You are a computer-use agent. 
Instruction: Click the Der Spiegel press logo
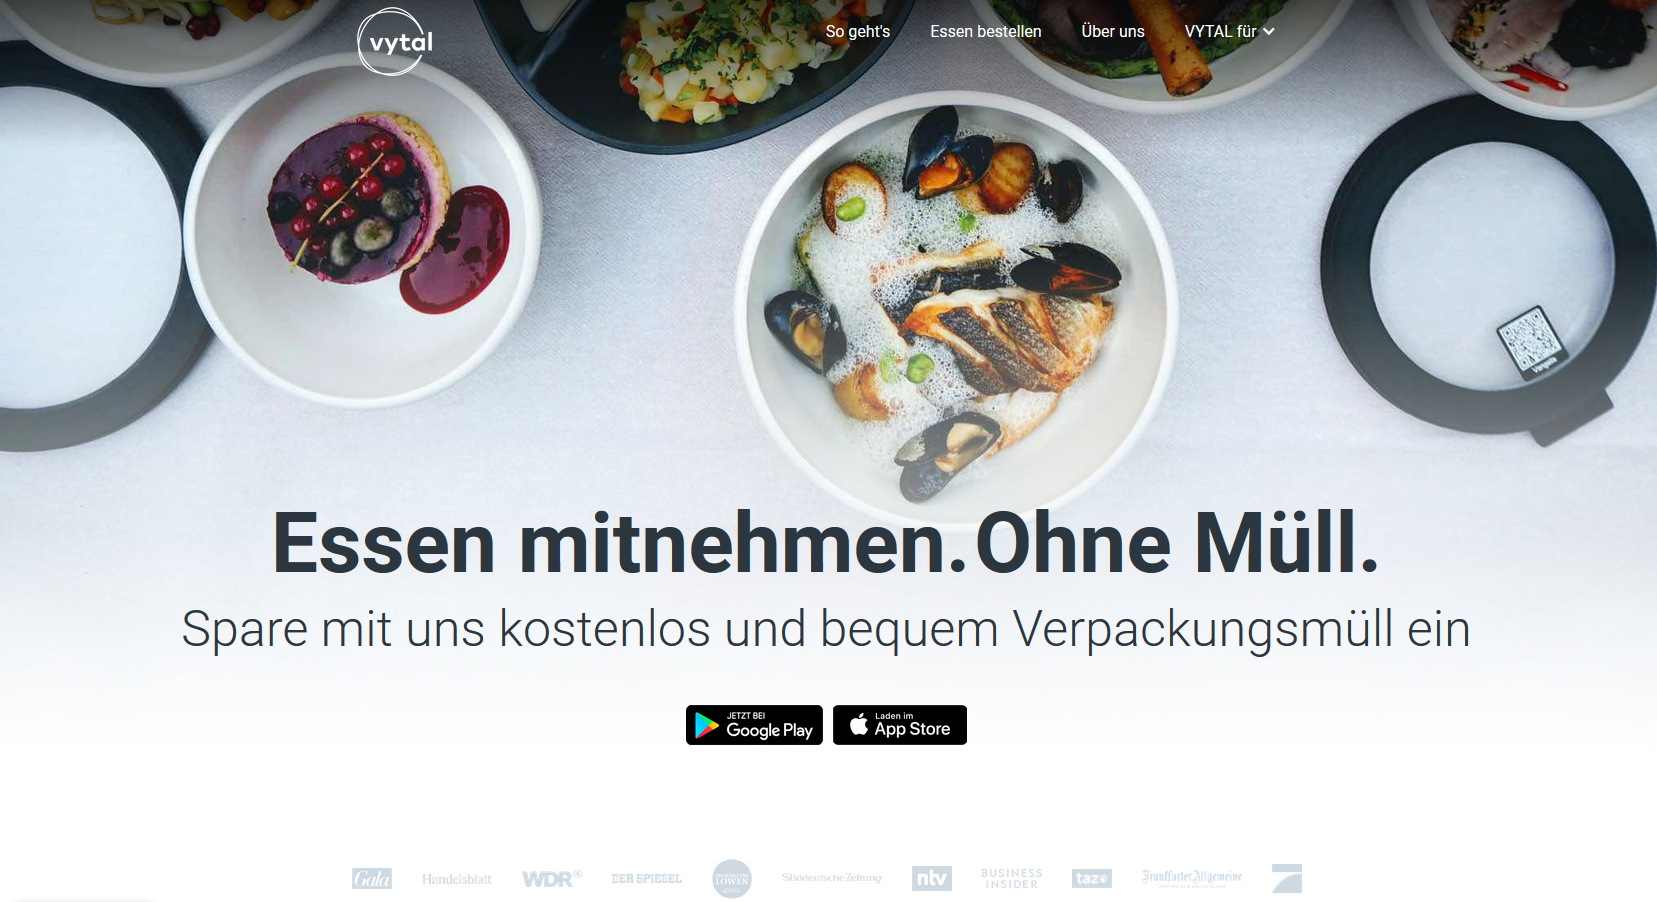pos(646,879)
